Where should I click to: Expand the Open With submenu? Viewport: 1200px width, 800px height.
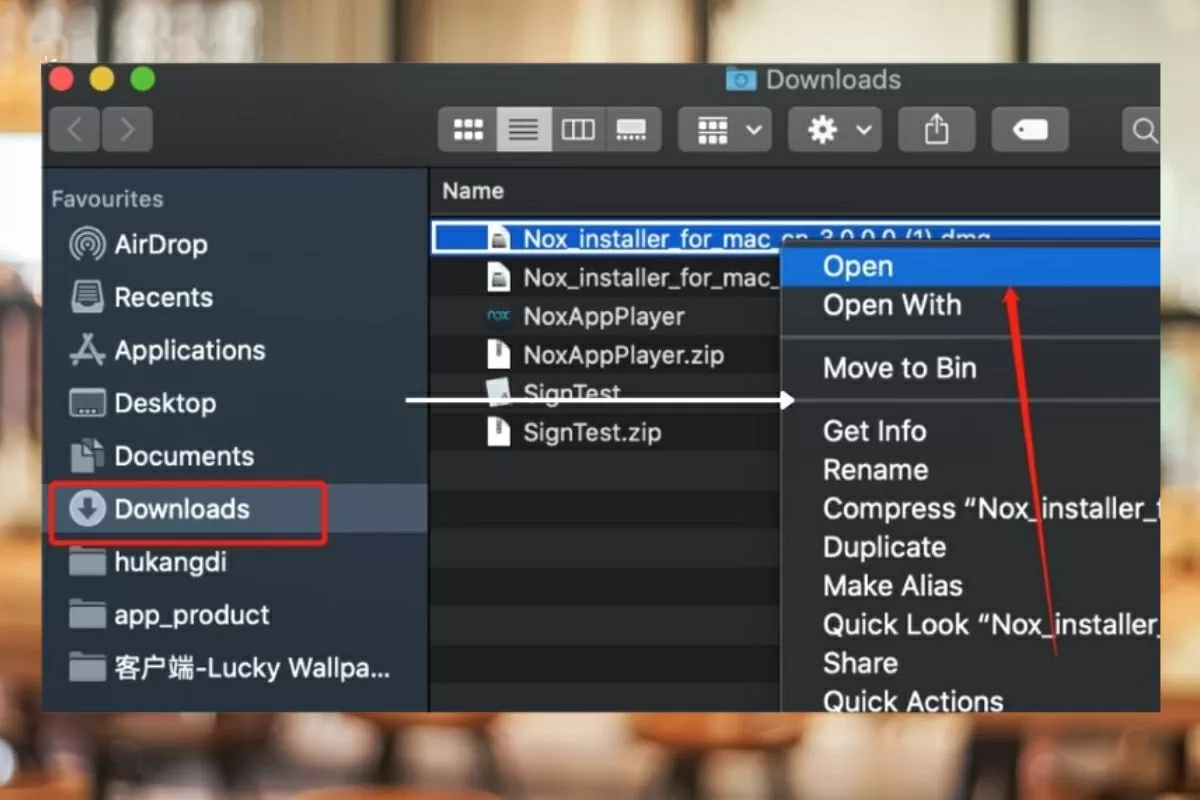coord(892,305)
